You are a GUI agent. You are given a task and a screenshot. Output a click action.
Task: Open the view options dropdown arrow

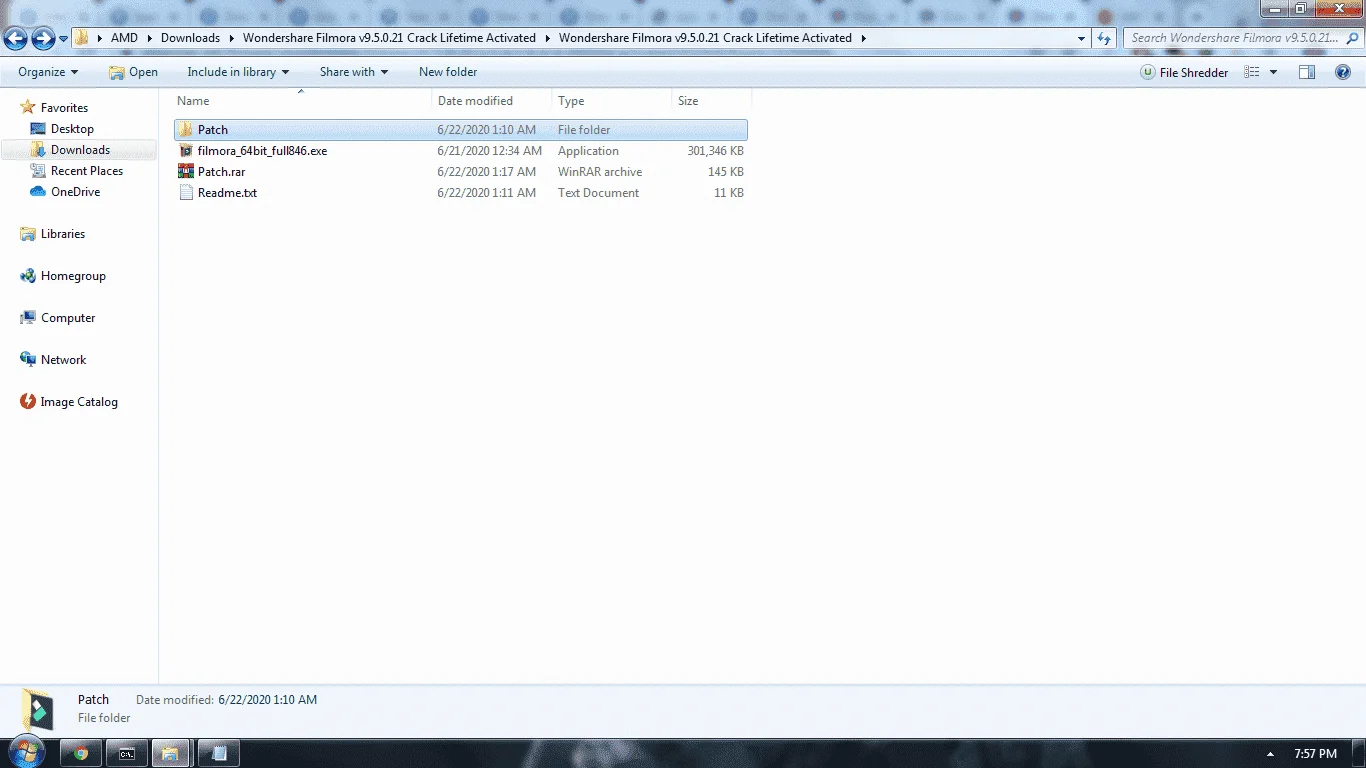pos(1273,72)
